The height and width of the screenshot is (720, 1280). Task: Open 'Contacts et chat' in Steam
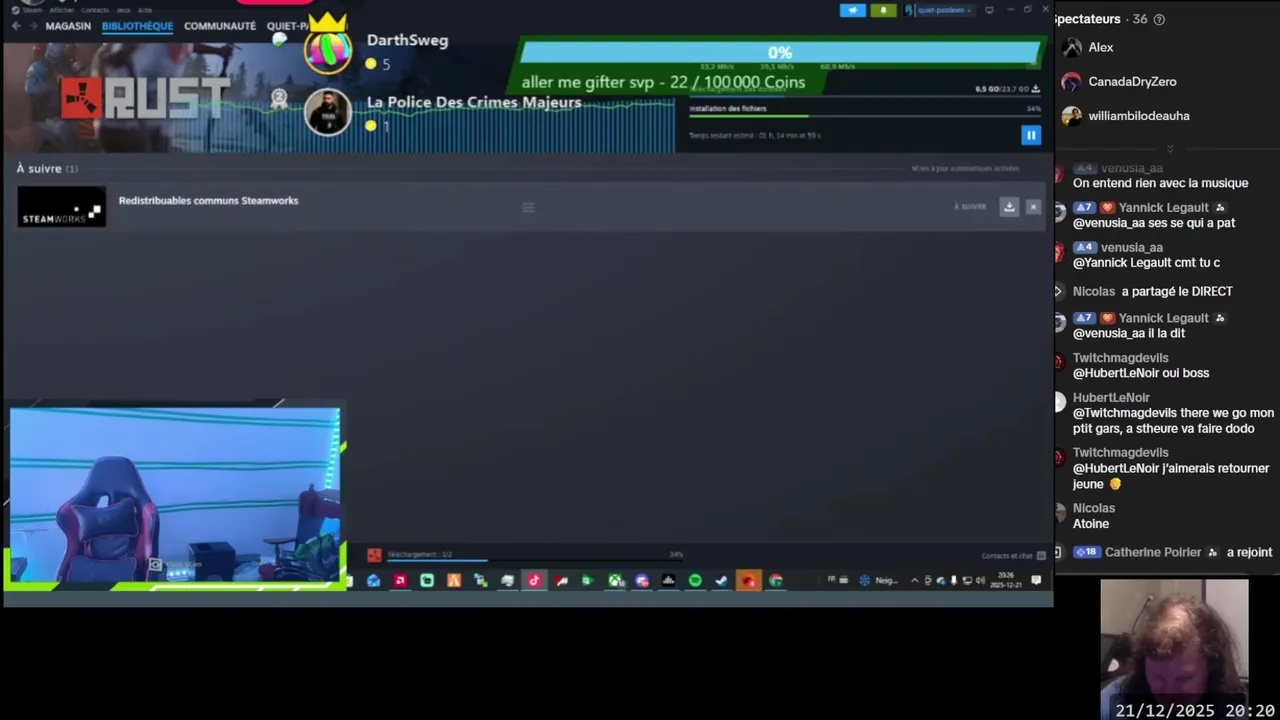pyautogui.click(x=1013, y=556)
